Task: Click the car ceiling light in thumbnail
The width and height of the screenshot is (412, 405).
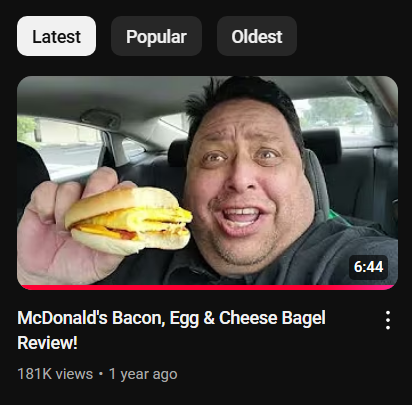Action: 100,117
